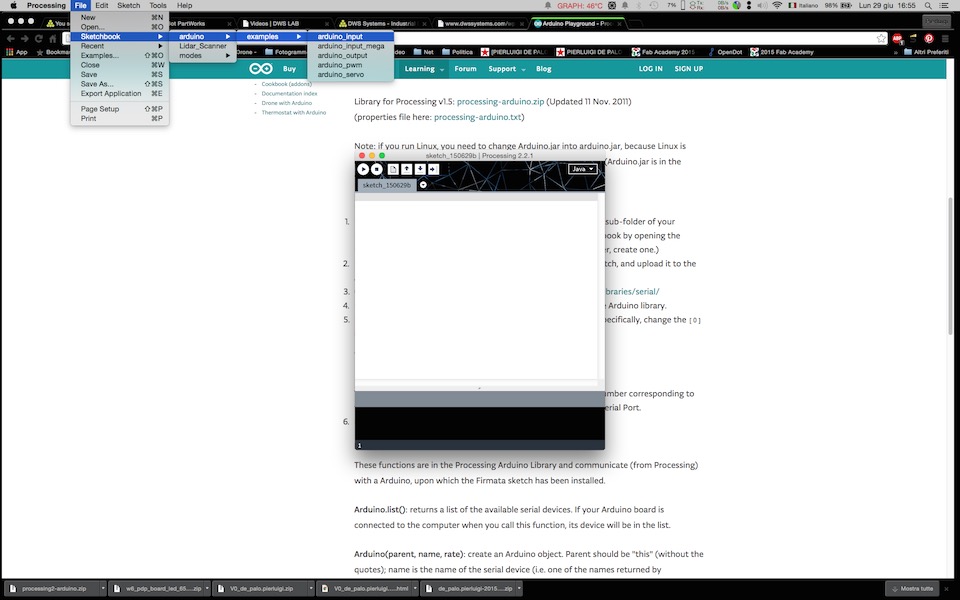Expand the Recent submenu in File menu
Viewport: 960px width, 600px height.
119,46
